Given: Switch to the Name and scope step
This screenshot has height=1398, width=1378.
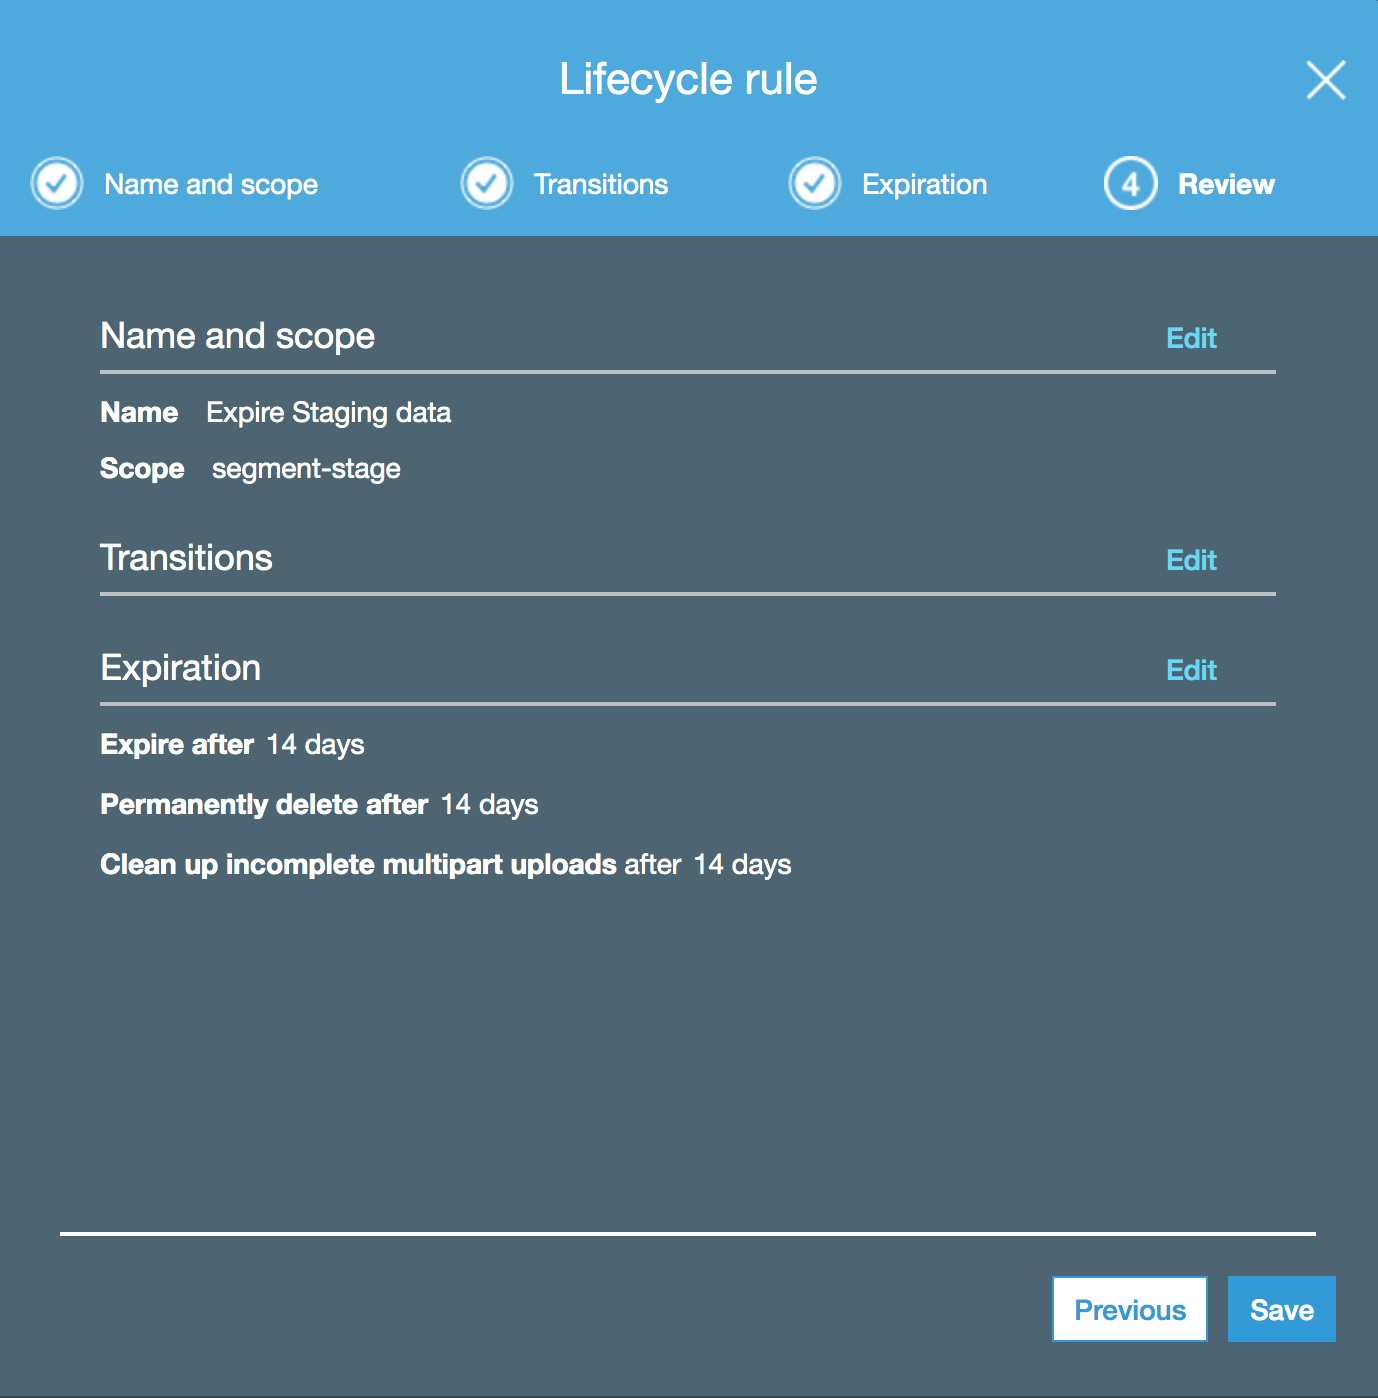Looking at the screenshot, I should 210,183.
